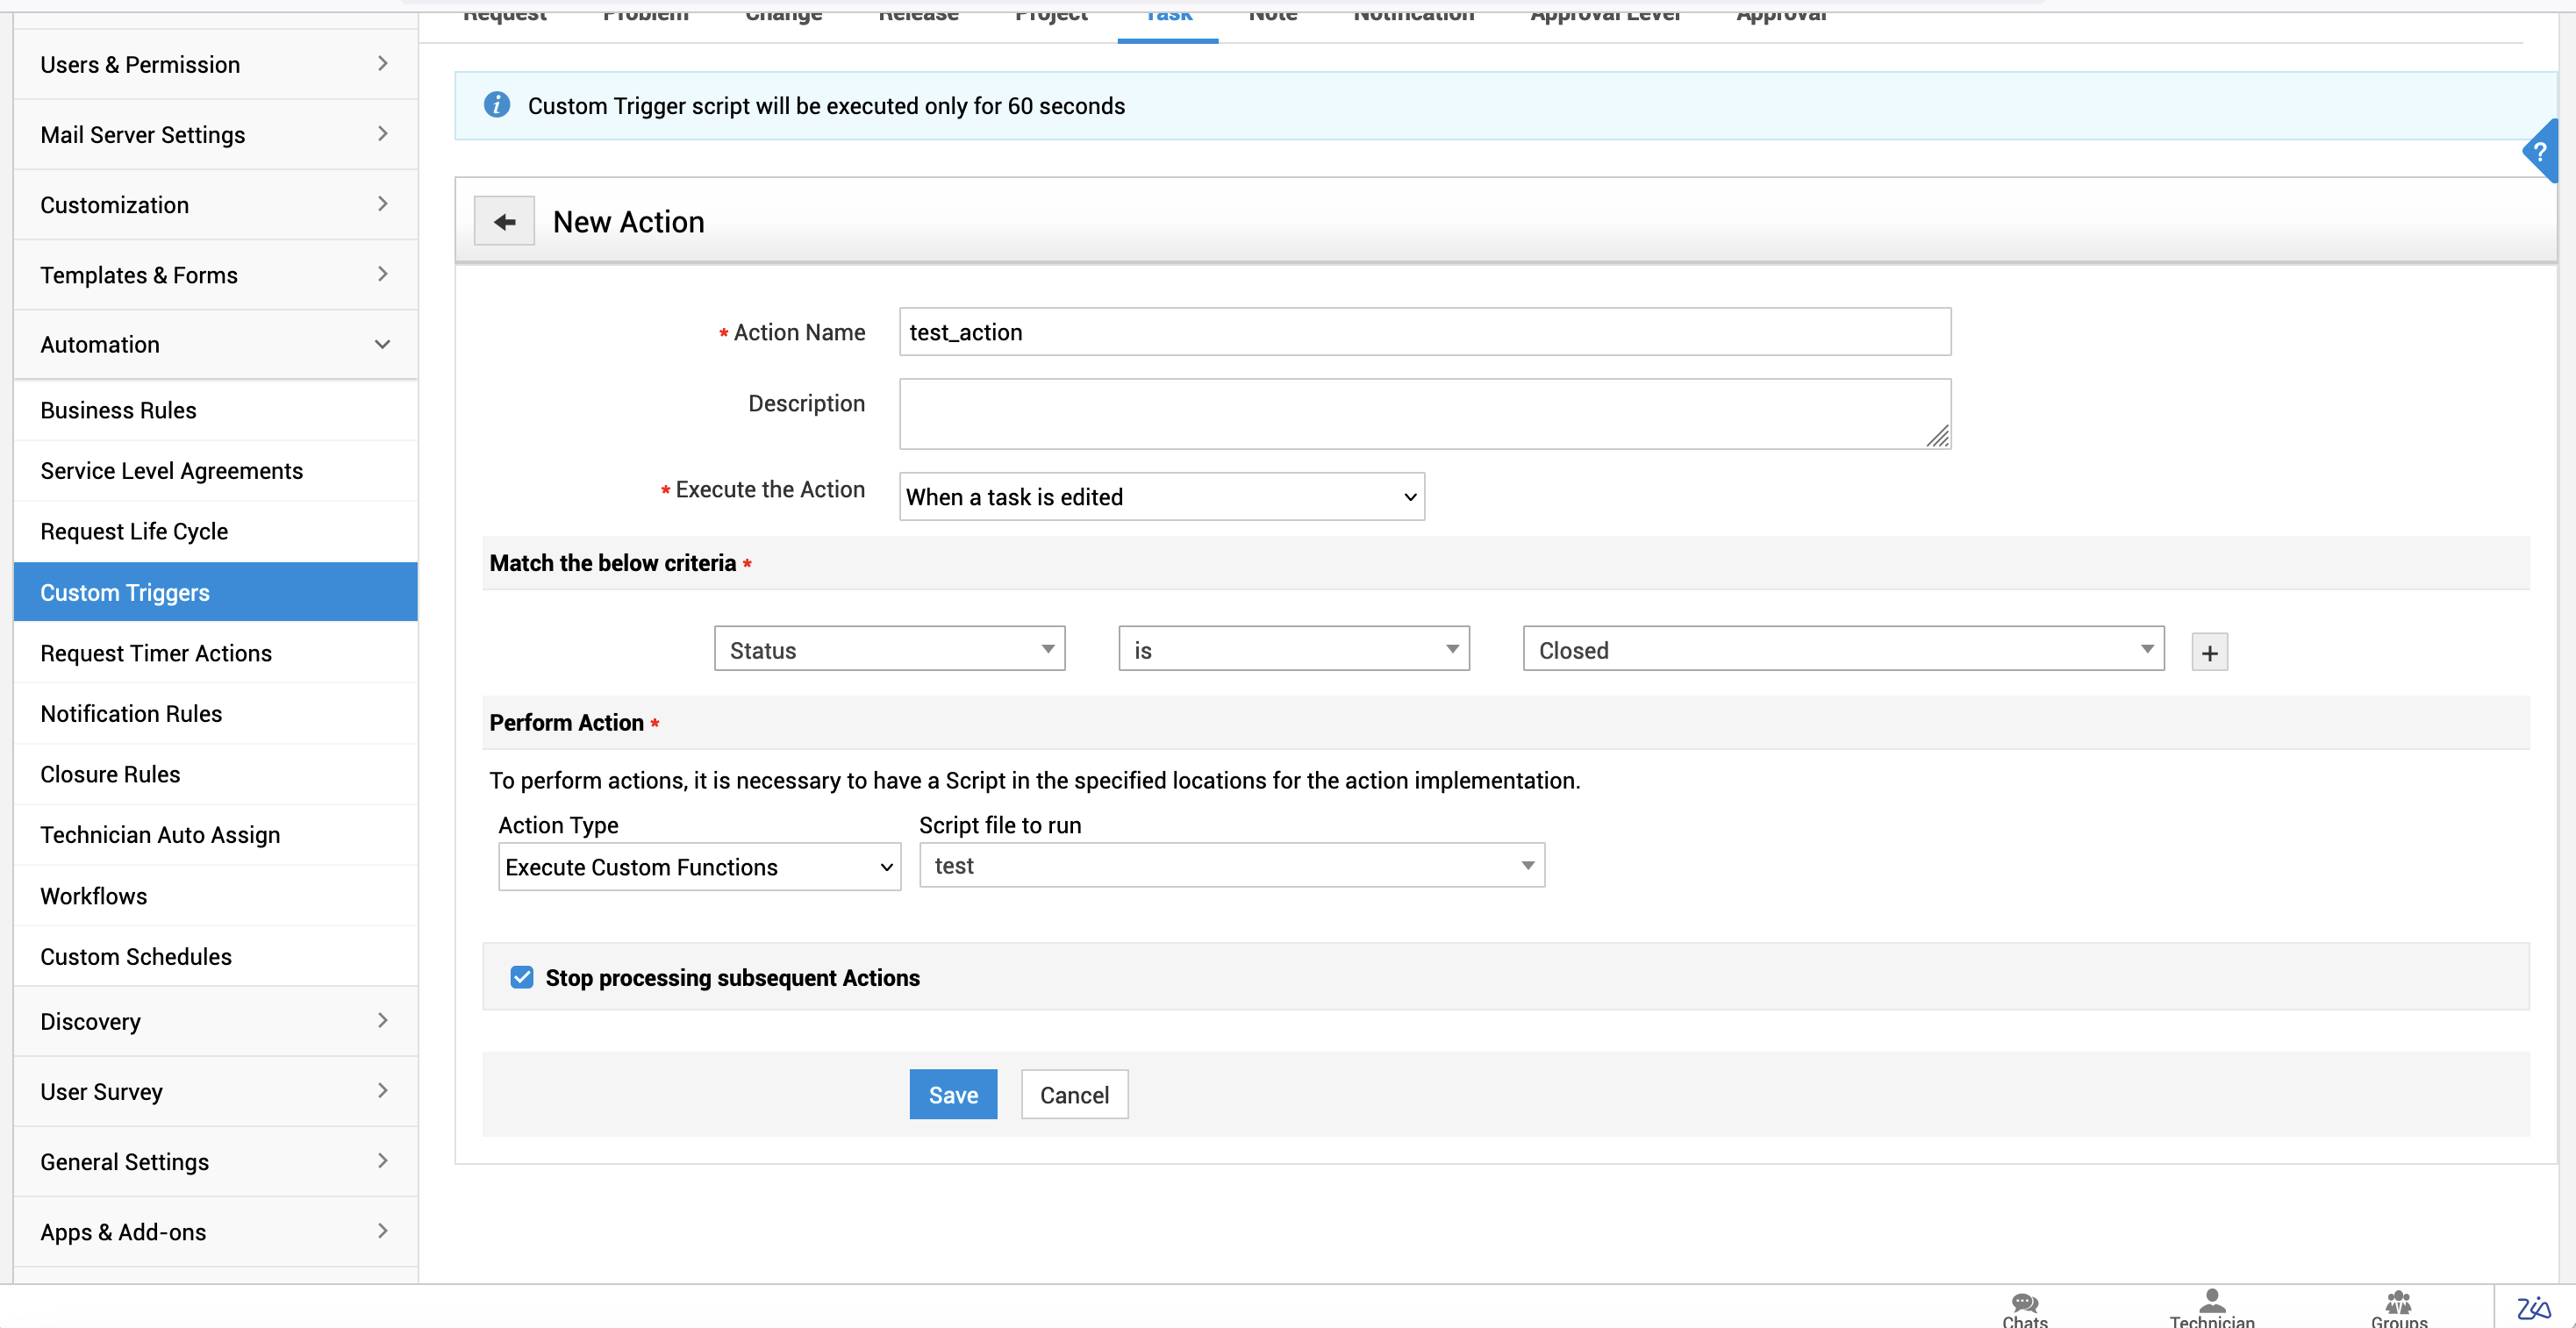2576x1328 pixels.
Task: Open the blue help question mark icon
Action: coord(2542,152)
